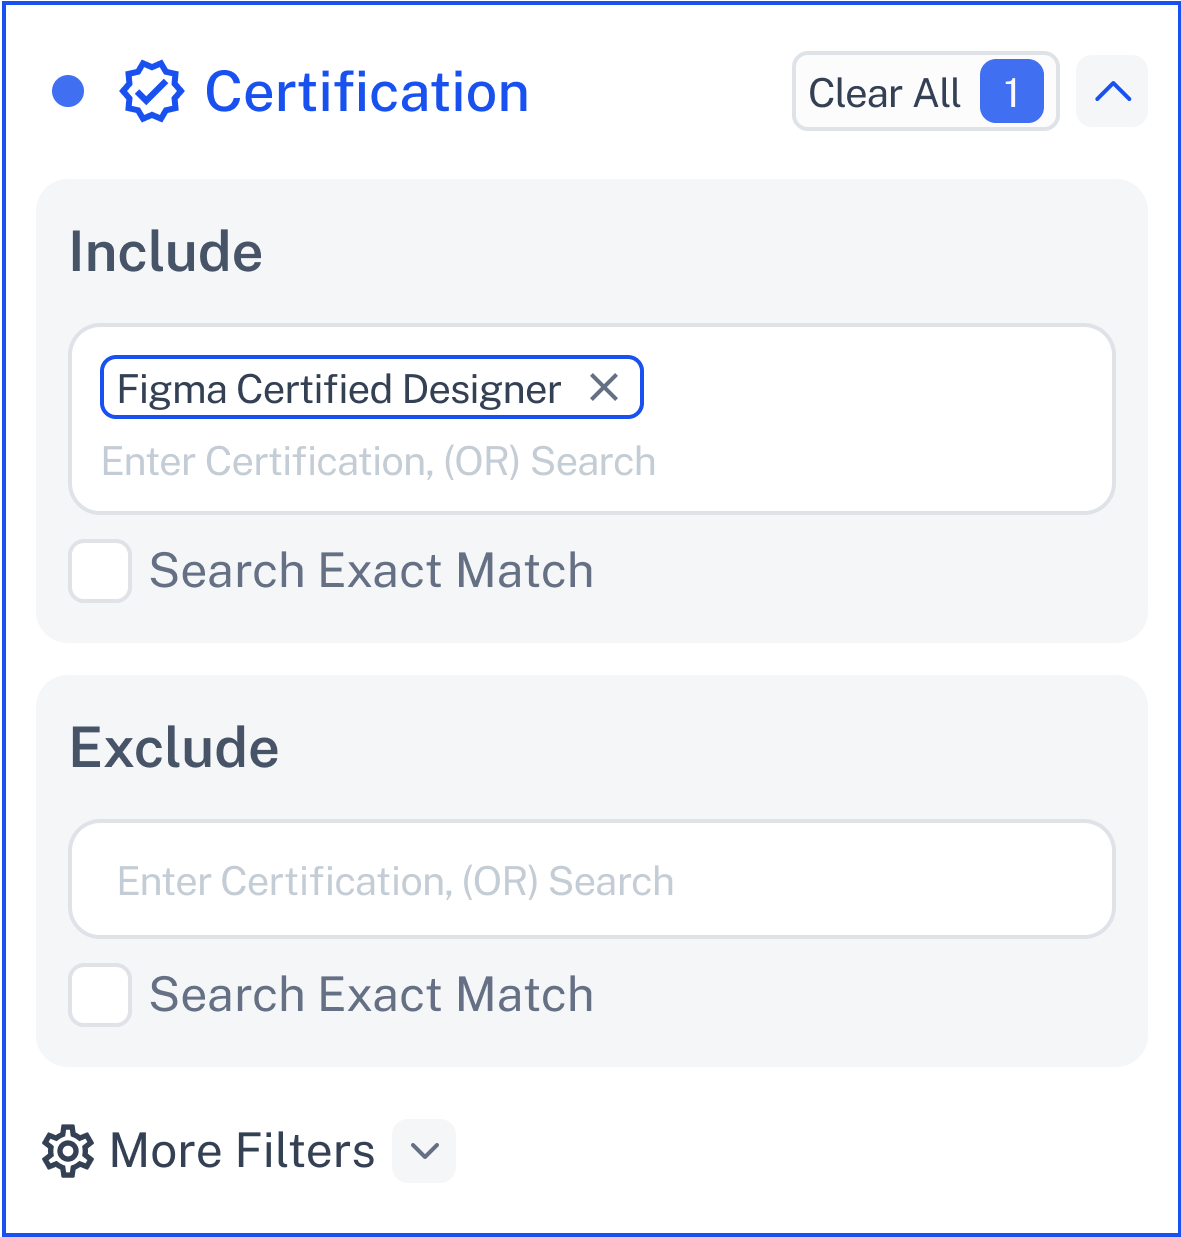Click the Certification badge checkmark icon
The height and width of the screenshot is (1237, 1181).
point(151,92)
